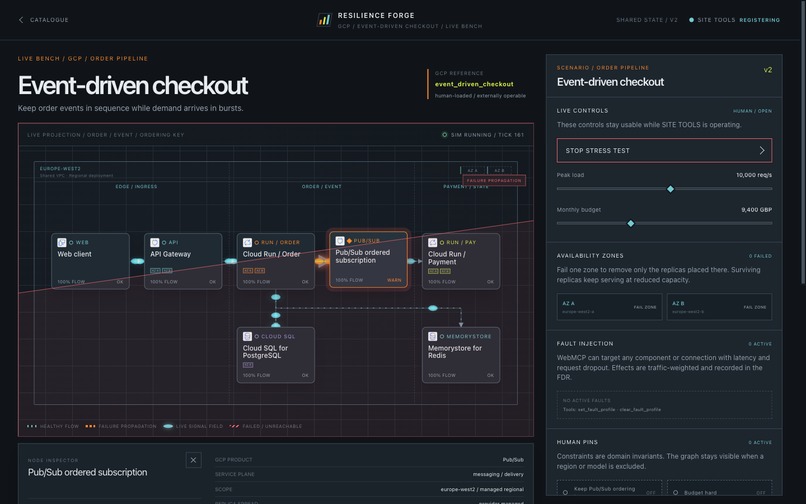
Task: Click the 0 ACTIVE fault injection counter
Action: click(760, 344)
